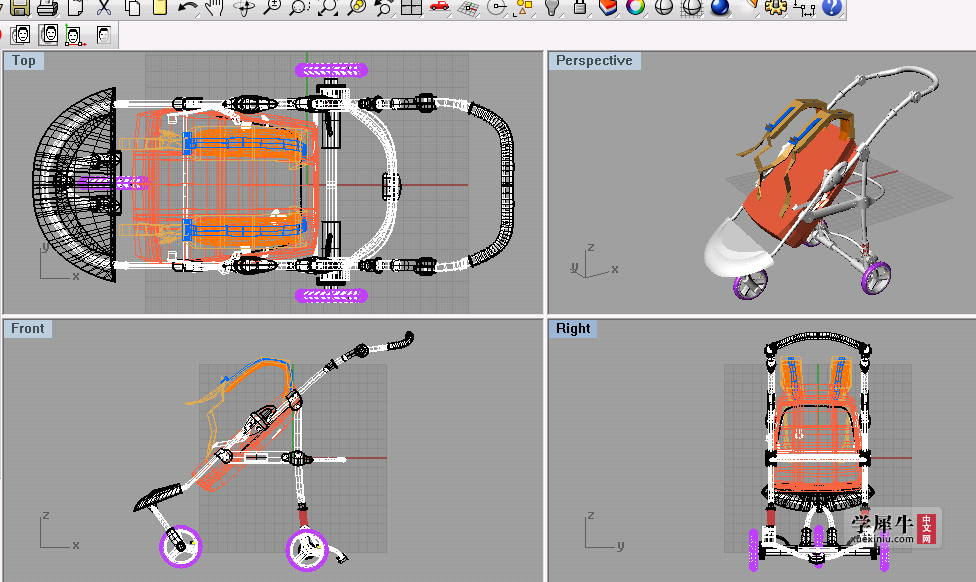Select the Zoom Dynamic magnifier

click(x=271, y=7)
